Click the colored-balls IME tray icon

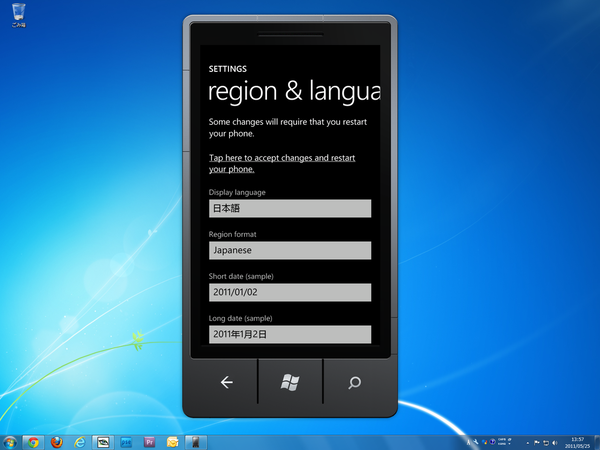[484, 442]
